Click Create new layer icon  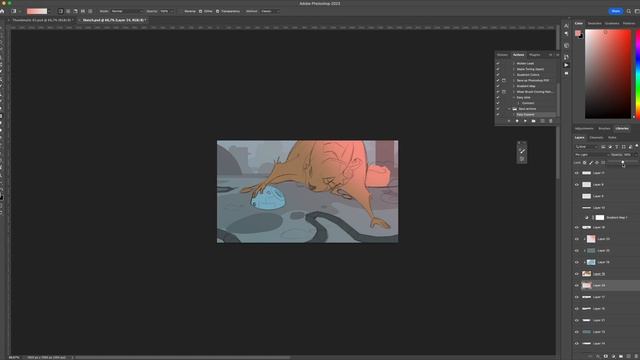[x=629, y=356]
